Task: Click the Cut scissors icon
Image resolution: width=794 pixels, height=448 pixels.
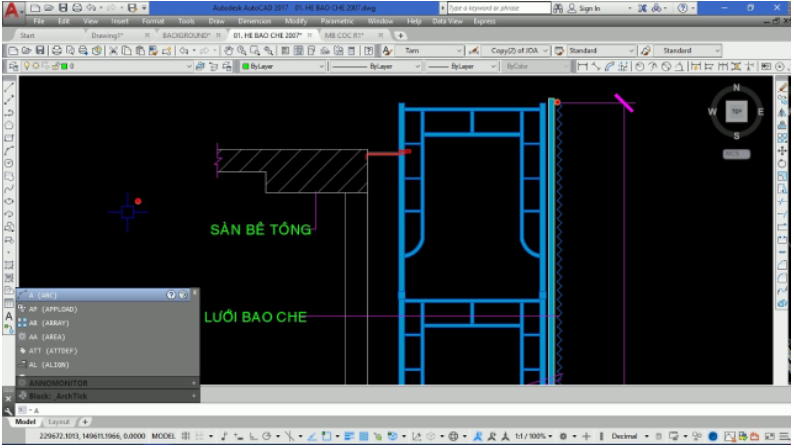Action: (x=113, y=50)
